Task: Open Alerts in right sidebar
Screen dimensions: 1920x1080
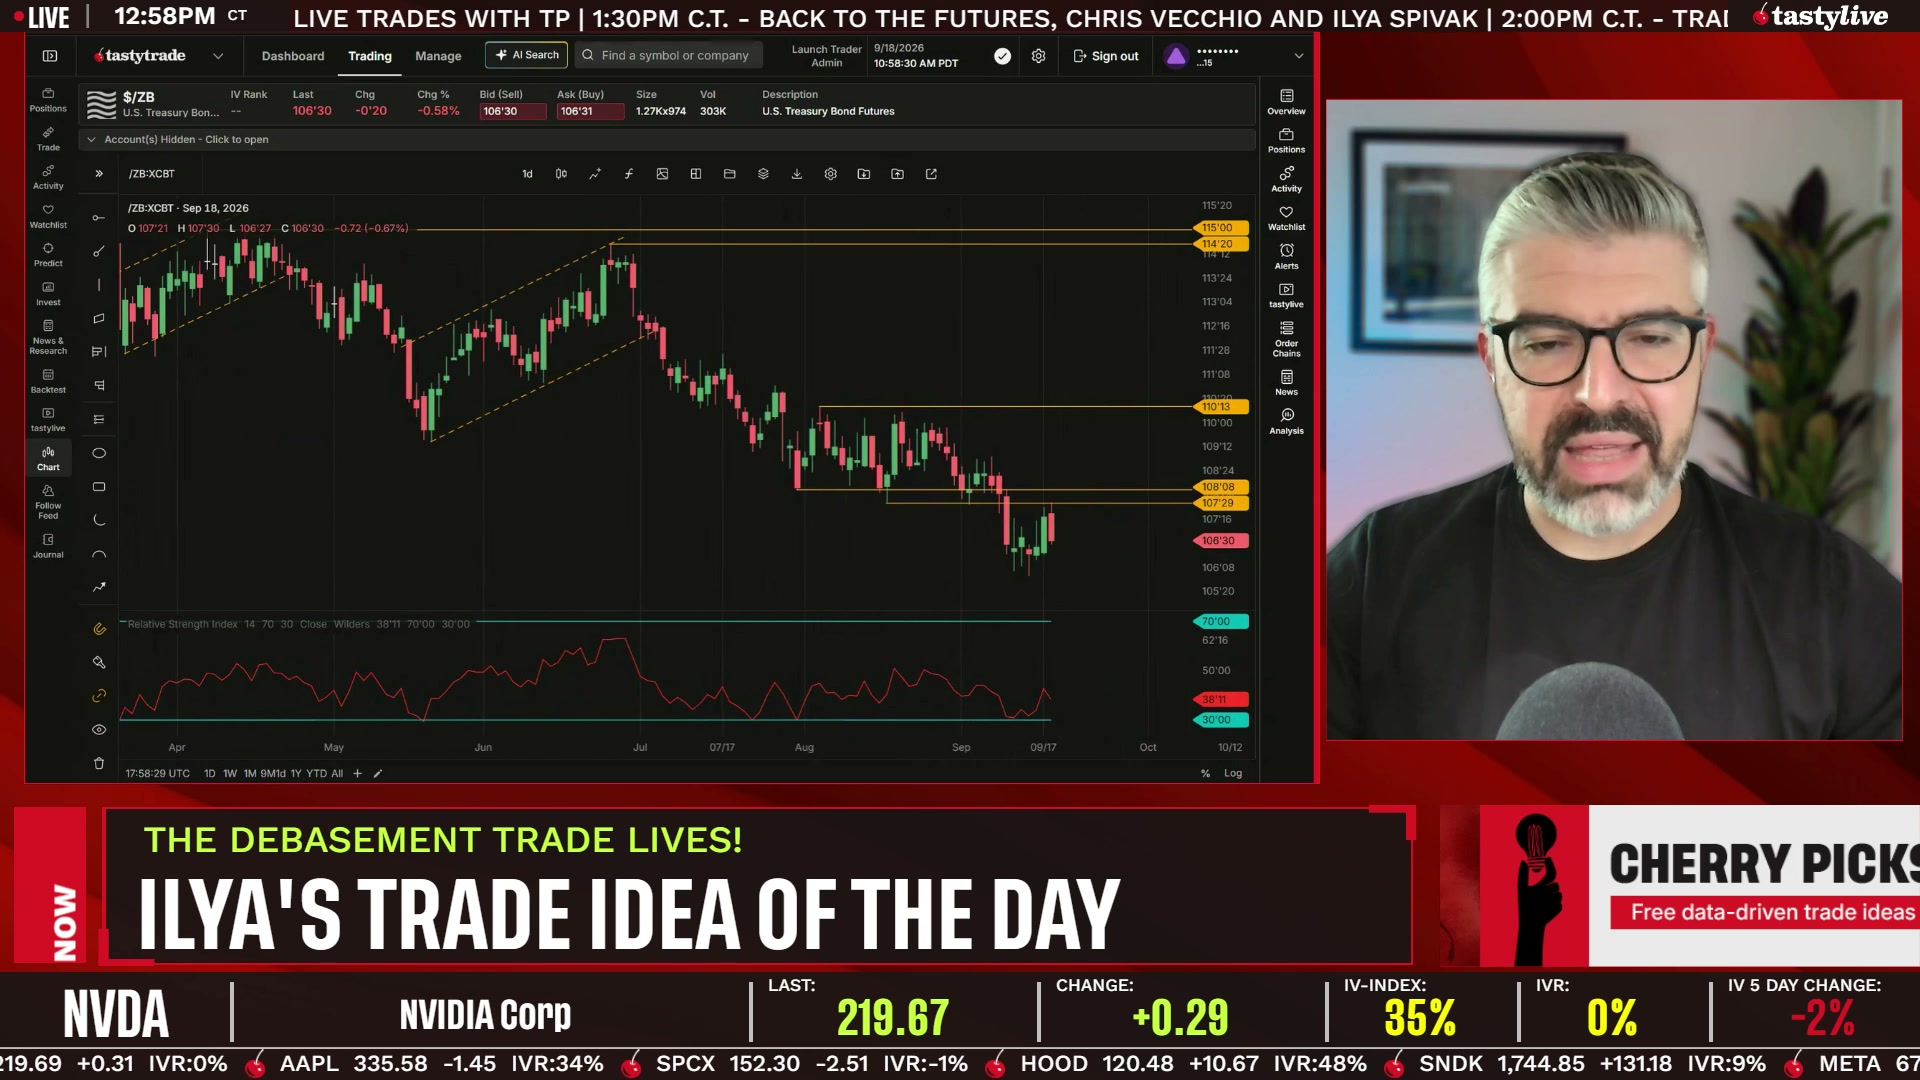Action: pos(1286,257)
